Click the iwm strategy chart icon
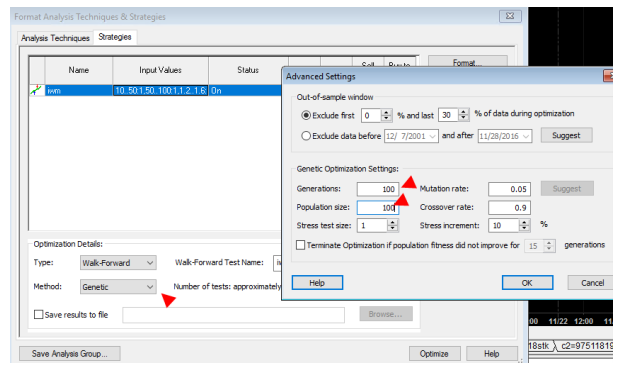 click(x=36, y=90)
